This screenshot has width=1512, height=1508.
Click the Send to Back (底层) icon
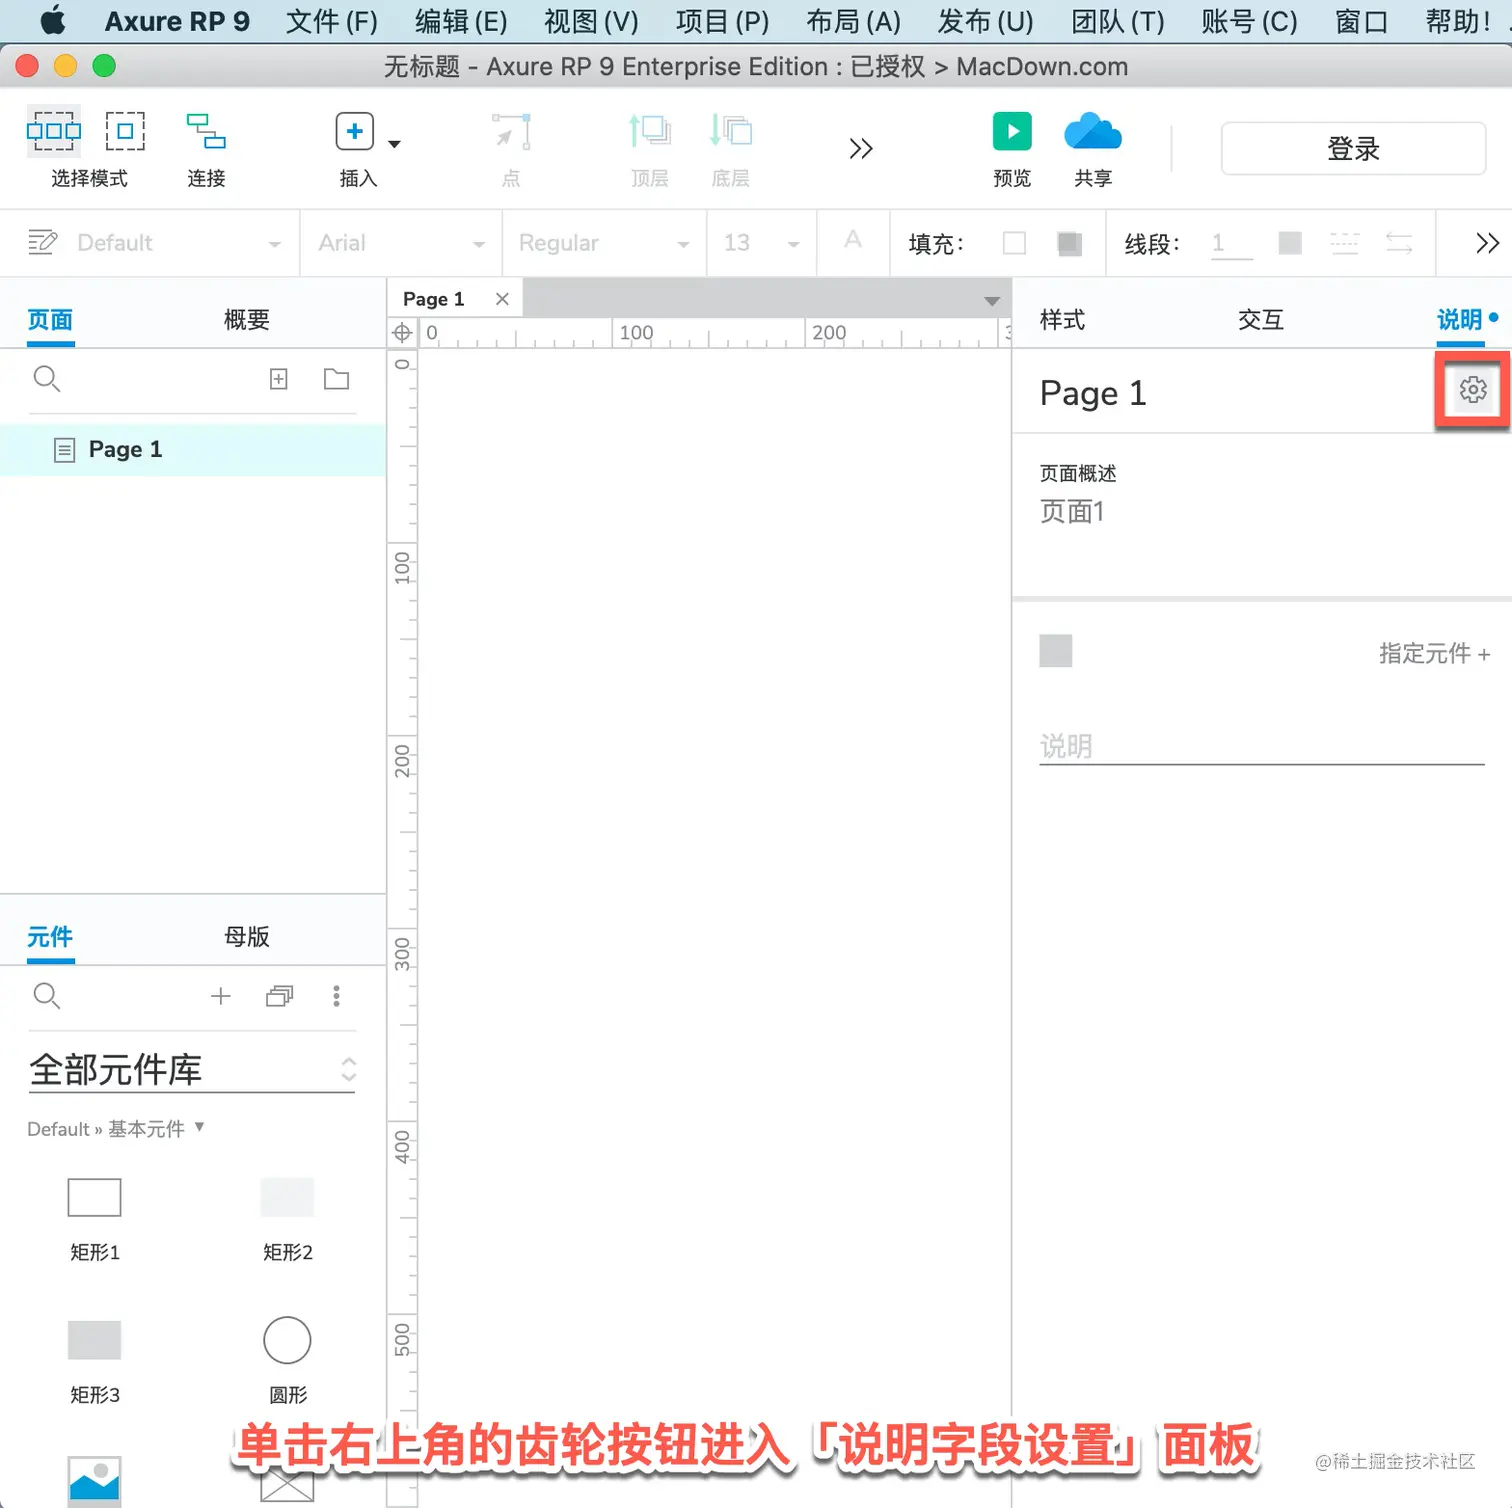730,131
